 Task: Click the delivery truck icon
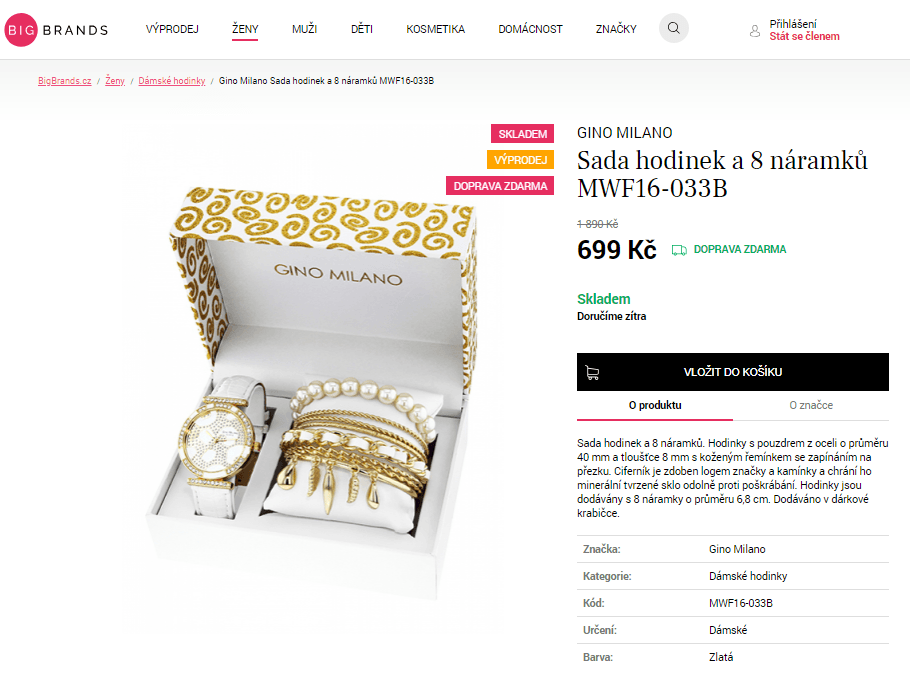[679, 250]
